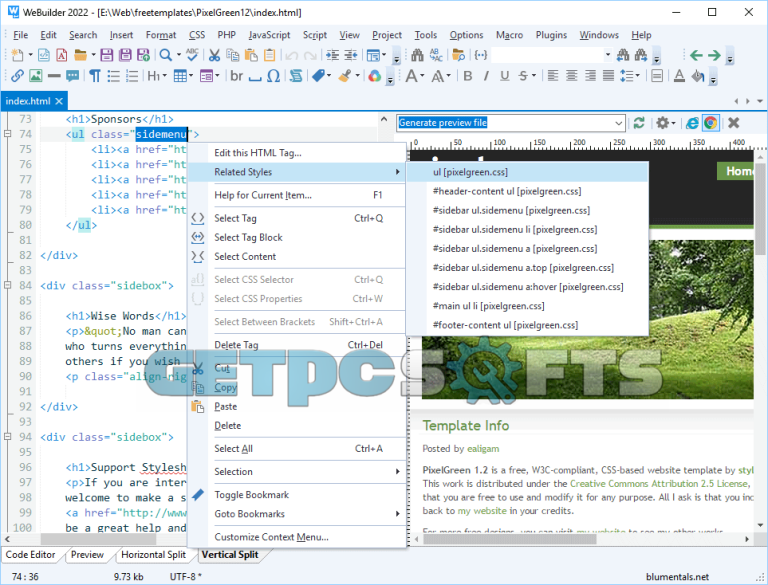Toggle right text alignment
This screenshot has width=768, height=585.
[590, 76]
